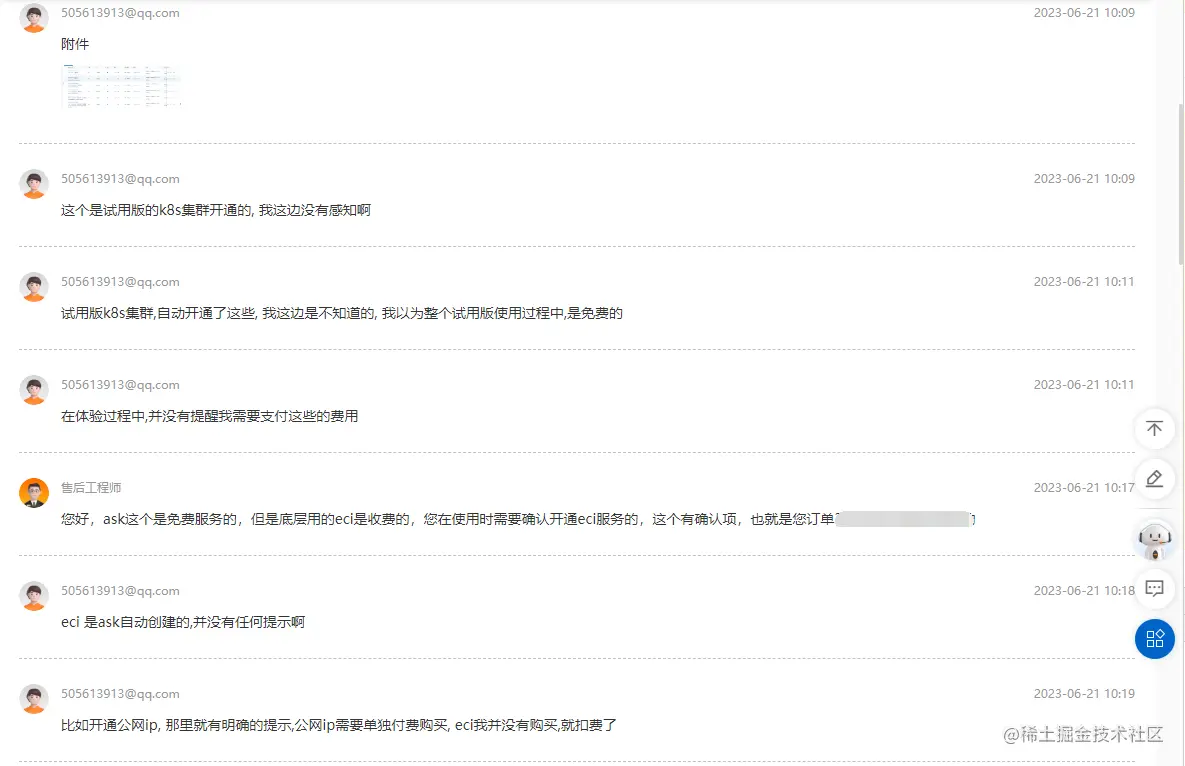
Task: Click the page vertical scrollbar
Action: [x=1180, y=185]
